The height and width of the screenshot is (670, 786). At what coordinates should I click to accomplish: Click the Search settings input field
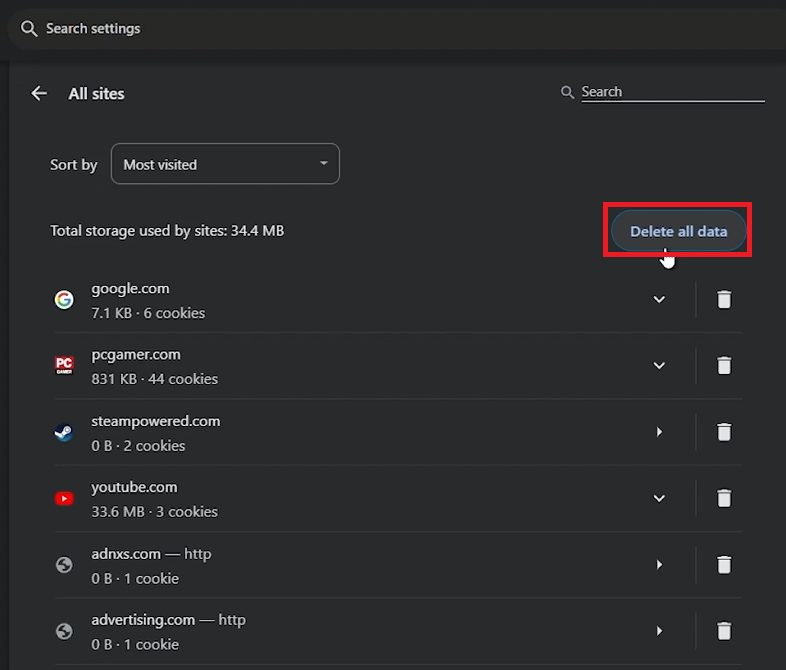pos(300,29)
